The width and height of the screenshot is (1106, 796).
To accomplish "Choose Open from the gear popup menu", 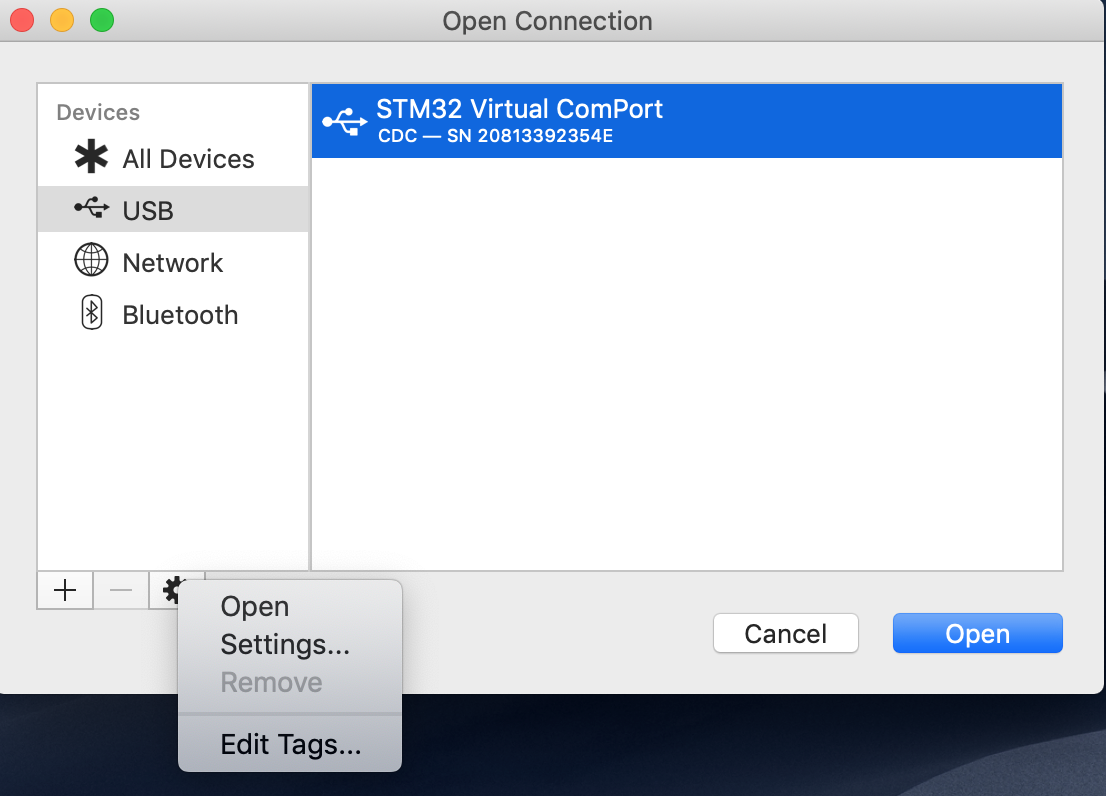I will click(x=290, y=606).
